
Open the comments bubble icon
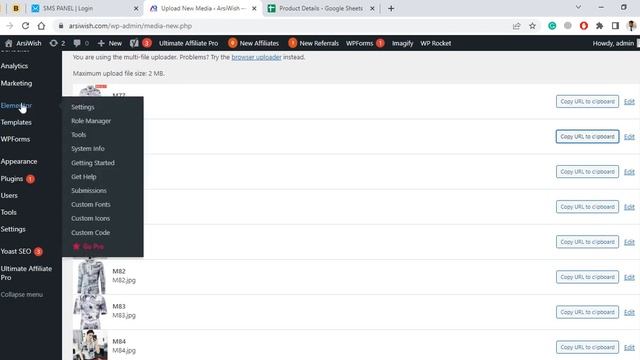[81, 43]
